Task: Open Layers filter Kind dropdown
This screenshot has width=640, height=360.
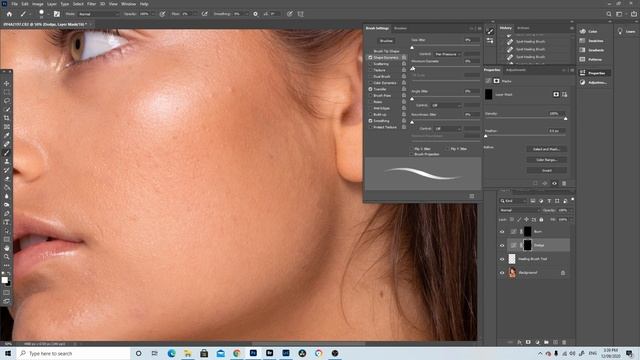Action: click(513, 201)
